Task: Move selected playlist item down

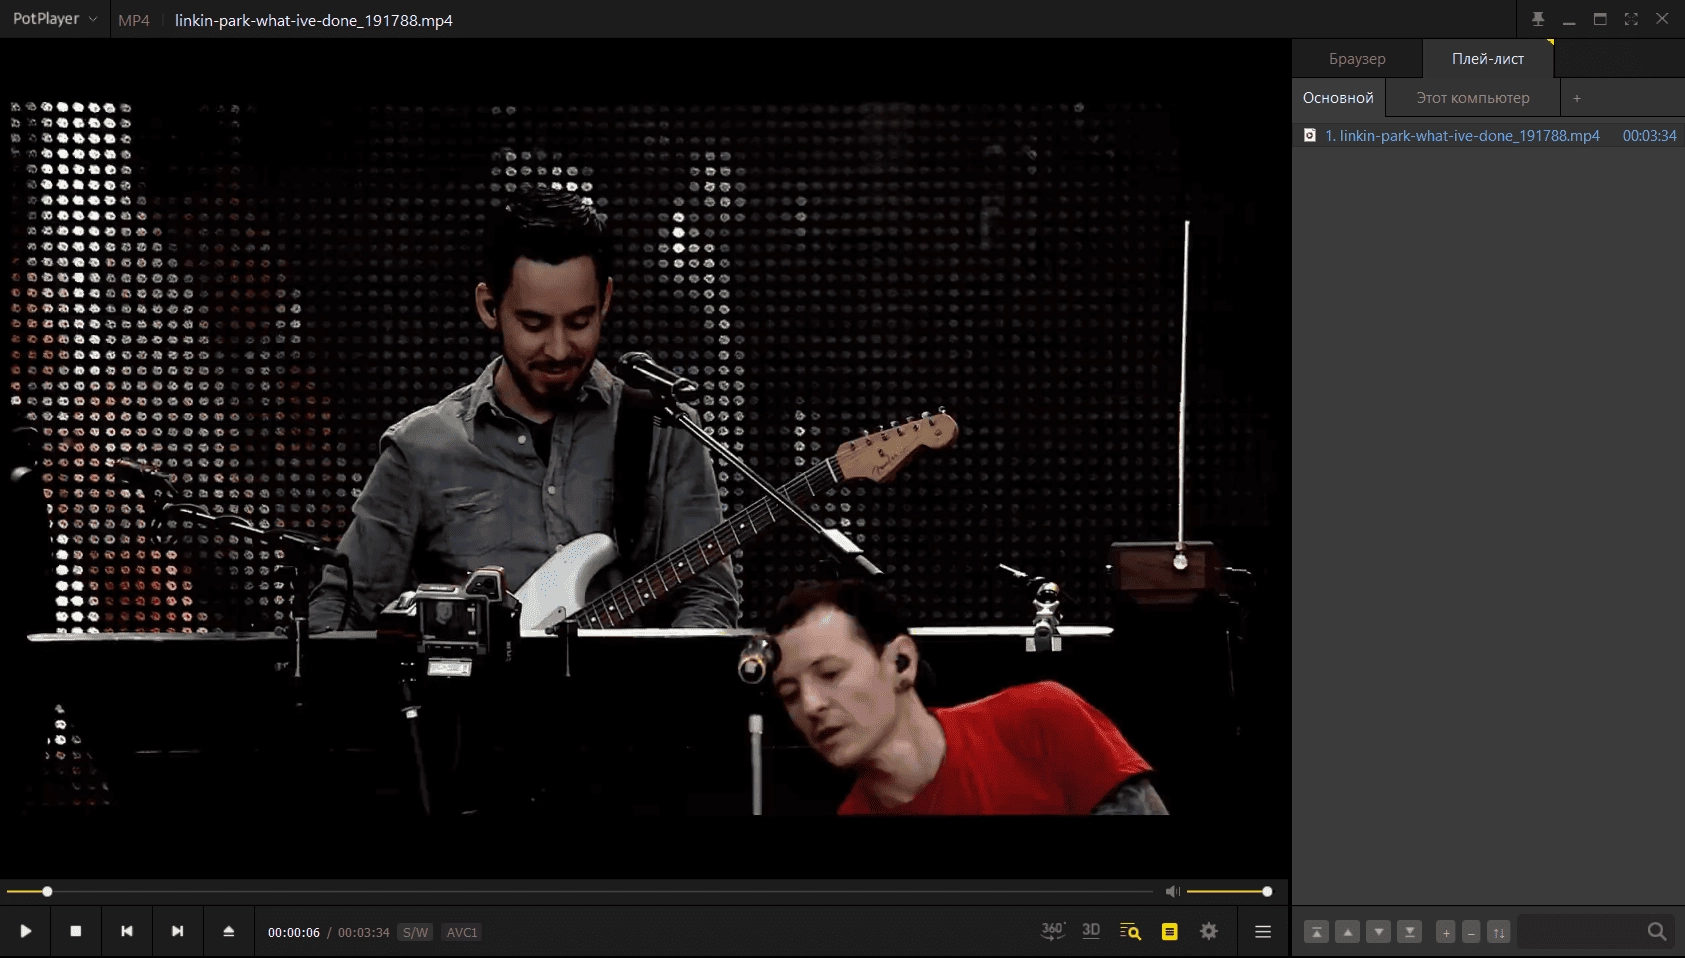Action: (1379, 932)
